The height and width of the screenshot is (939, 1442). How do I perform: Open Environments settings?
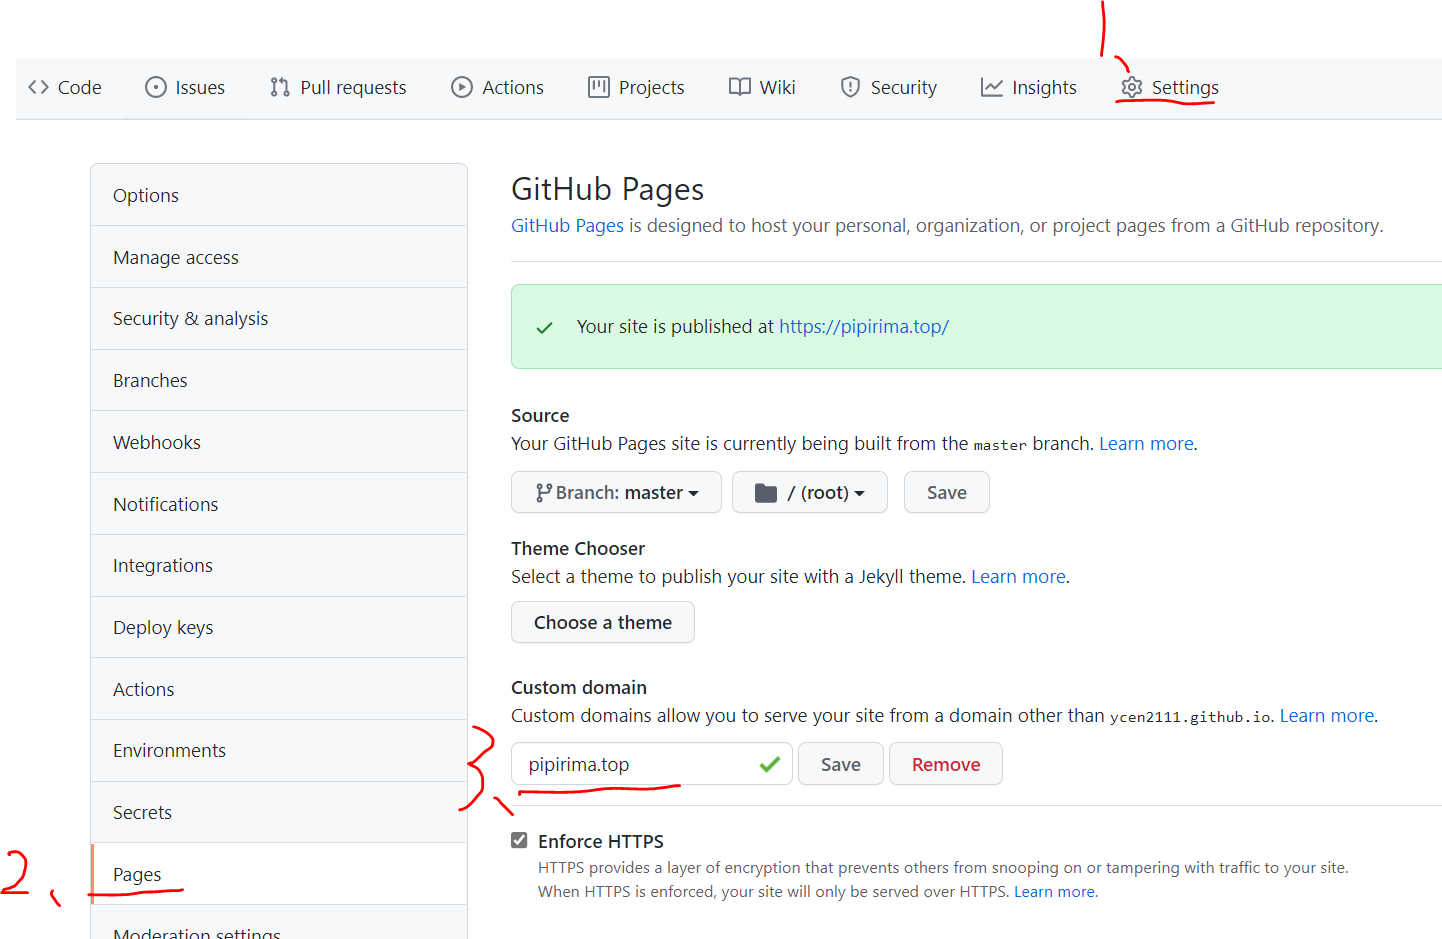coord(279,751)
